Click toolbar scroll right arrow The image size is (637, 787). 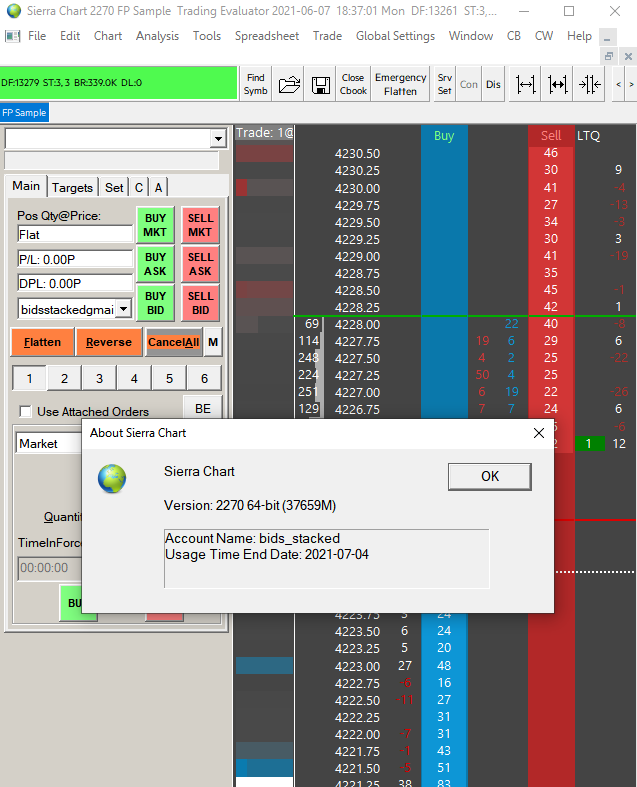click(x=631, y=84)
